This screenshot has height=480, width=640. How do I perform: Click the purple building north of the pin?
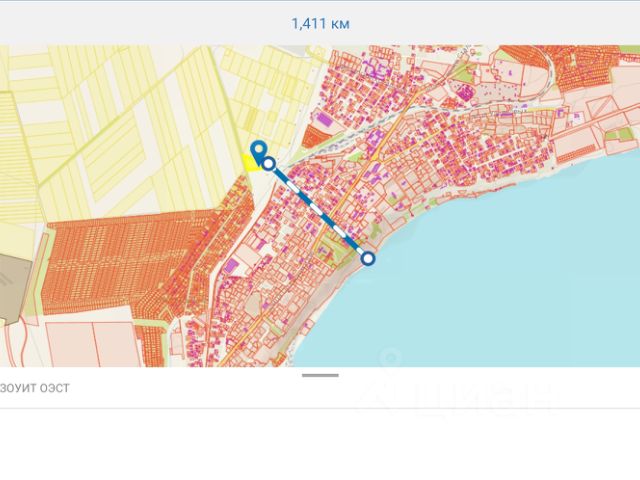point(326,118)
